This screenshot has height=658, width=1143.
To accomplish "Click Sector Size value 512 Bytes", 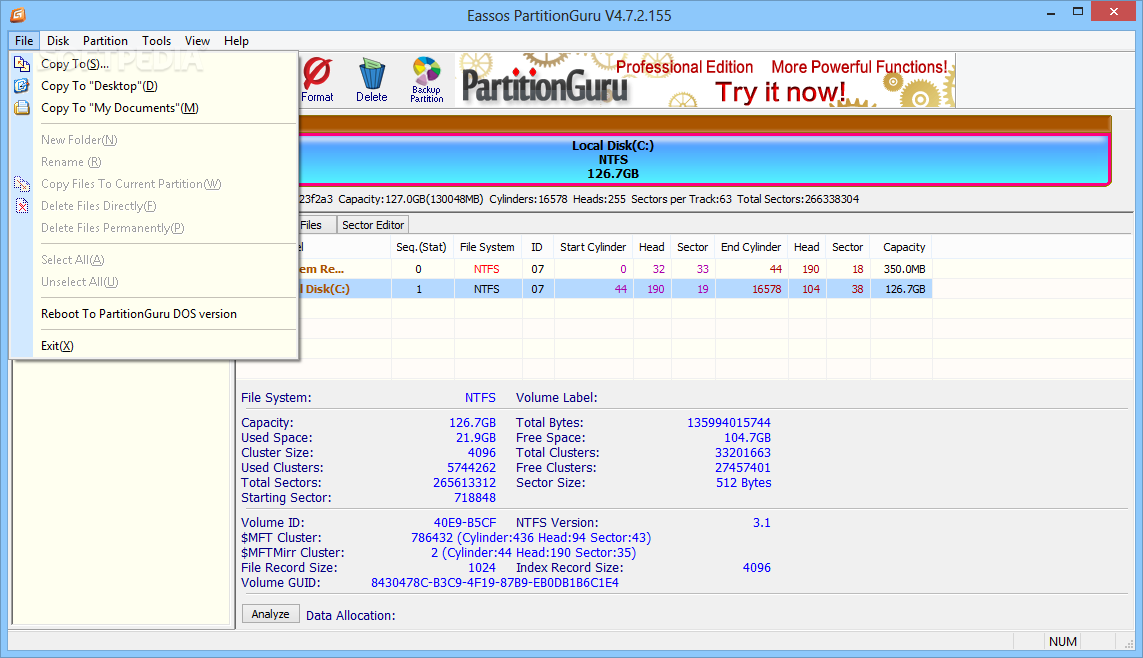I will point(744,483).
